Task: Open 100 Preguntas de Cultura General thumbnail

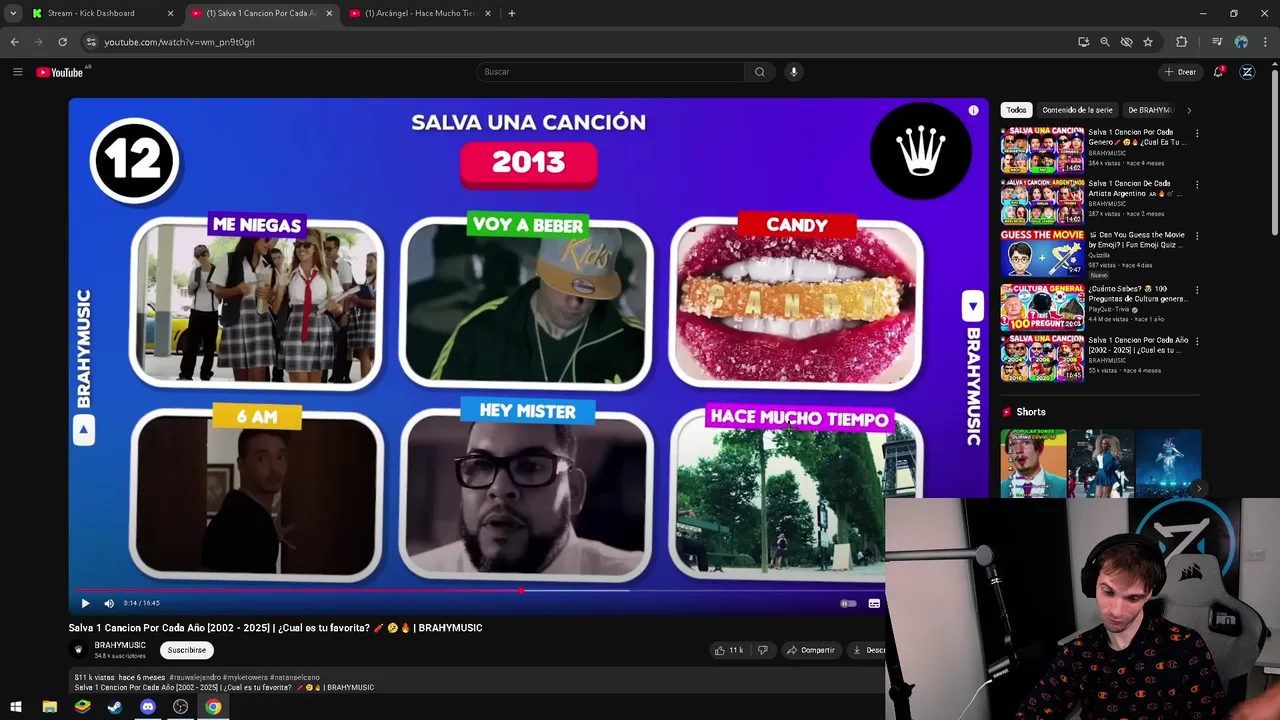Action: (x=1042, y=306)
